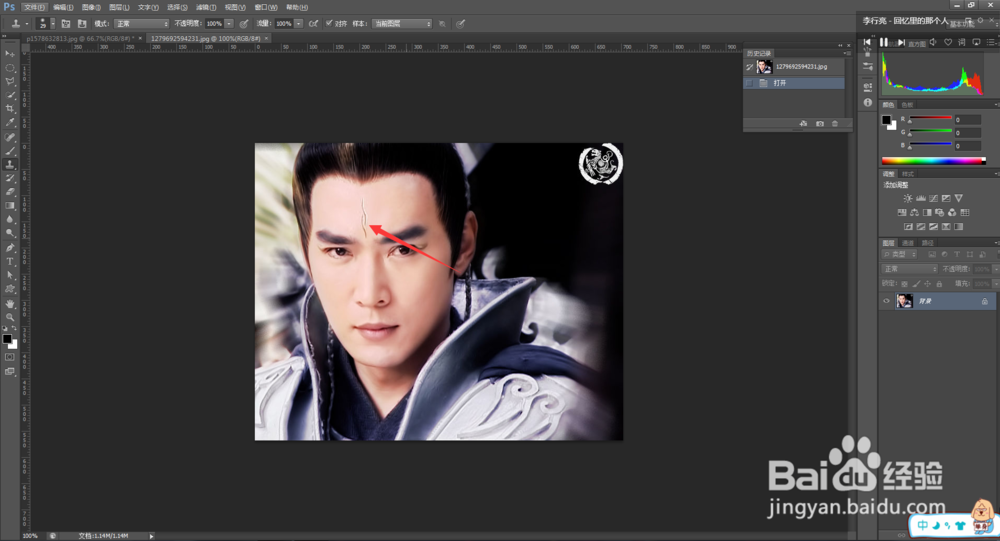Select the Dodge tool
The height and width of the screenshot is (541, 1000).
click(x=10, y=233)
